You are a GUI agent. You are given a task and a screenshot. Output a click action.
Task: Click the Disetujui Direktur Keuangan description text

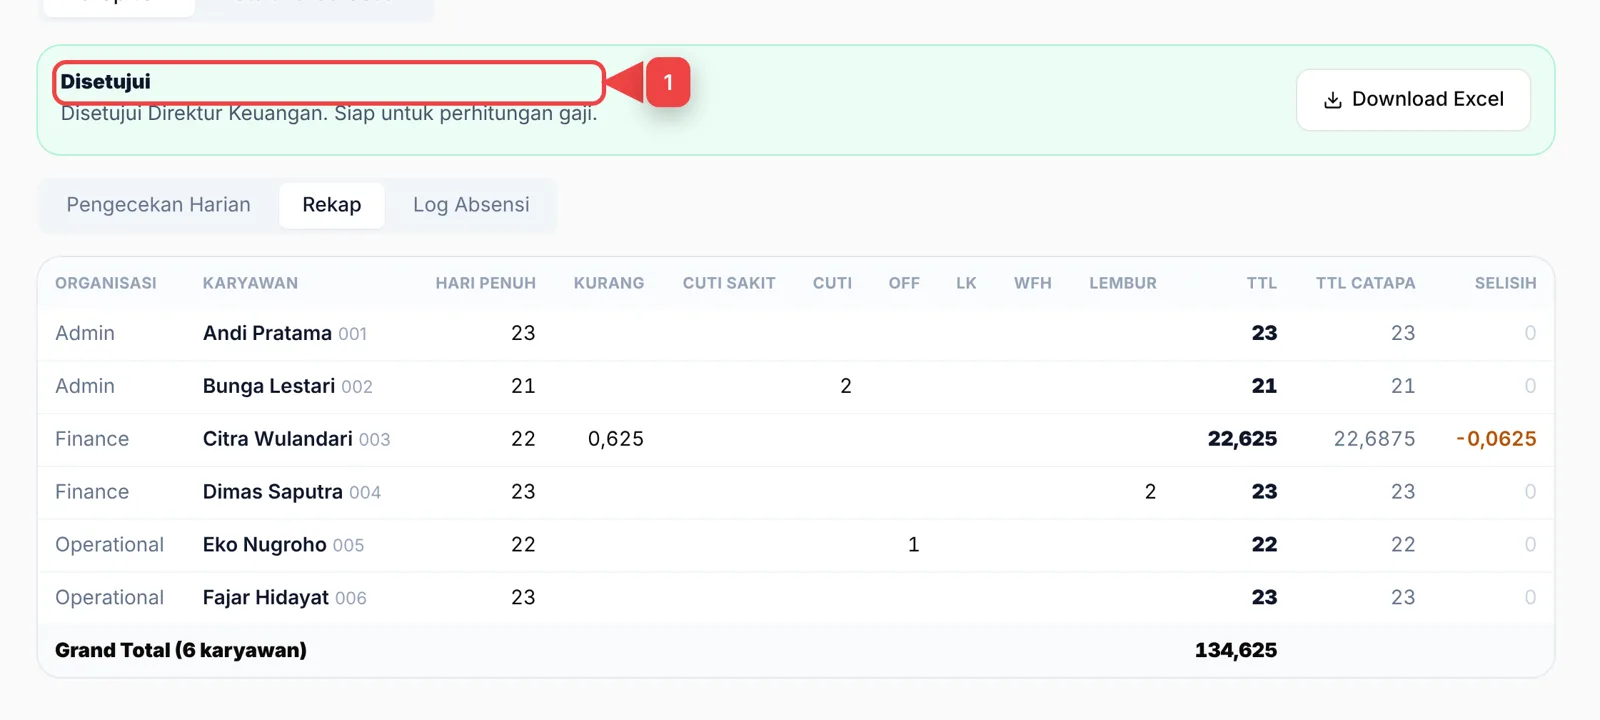pos(329,114)
